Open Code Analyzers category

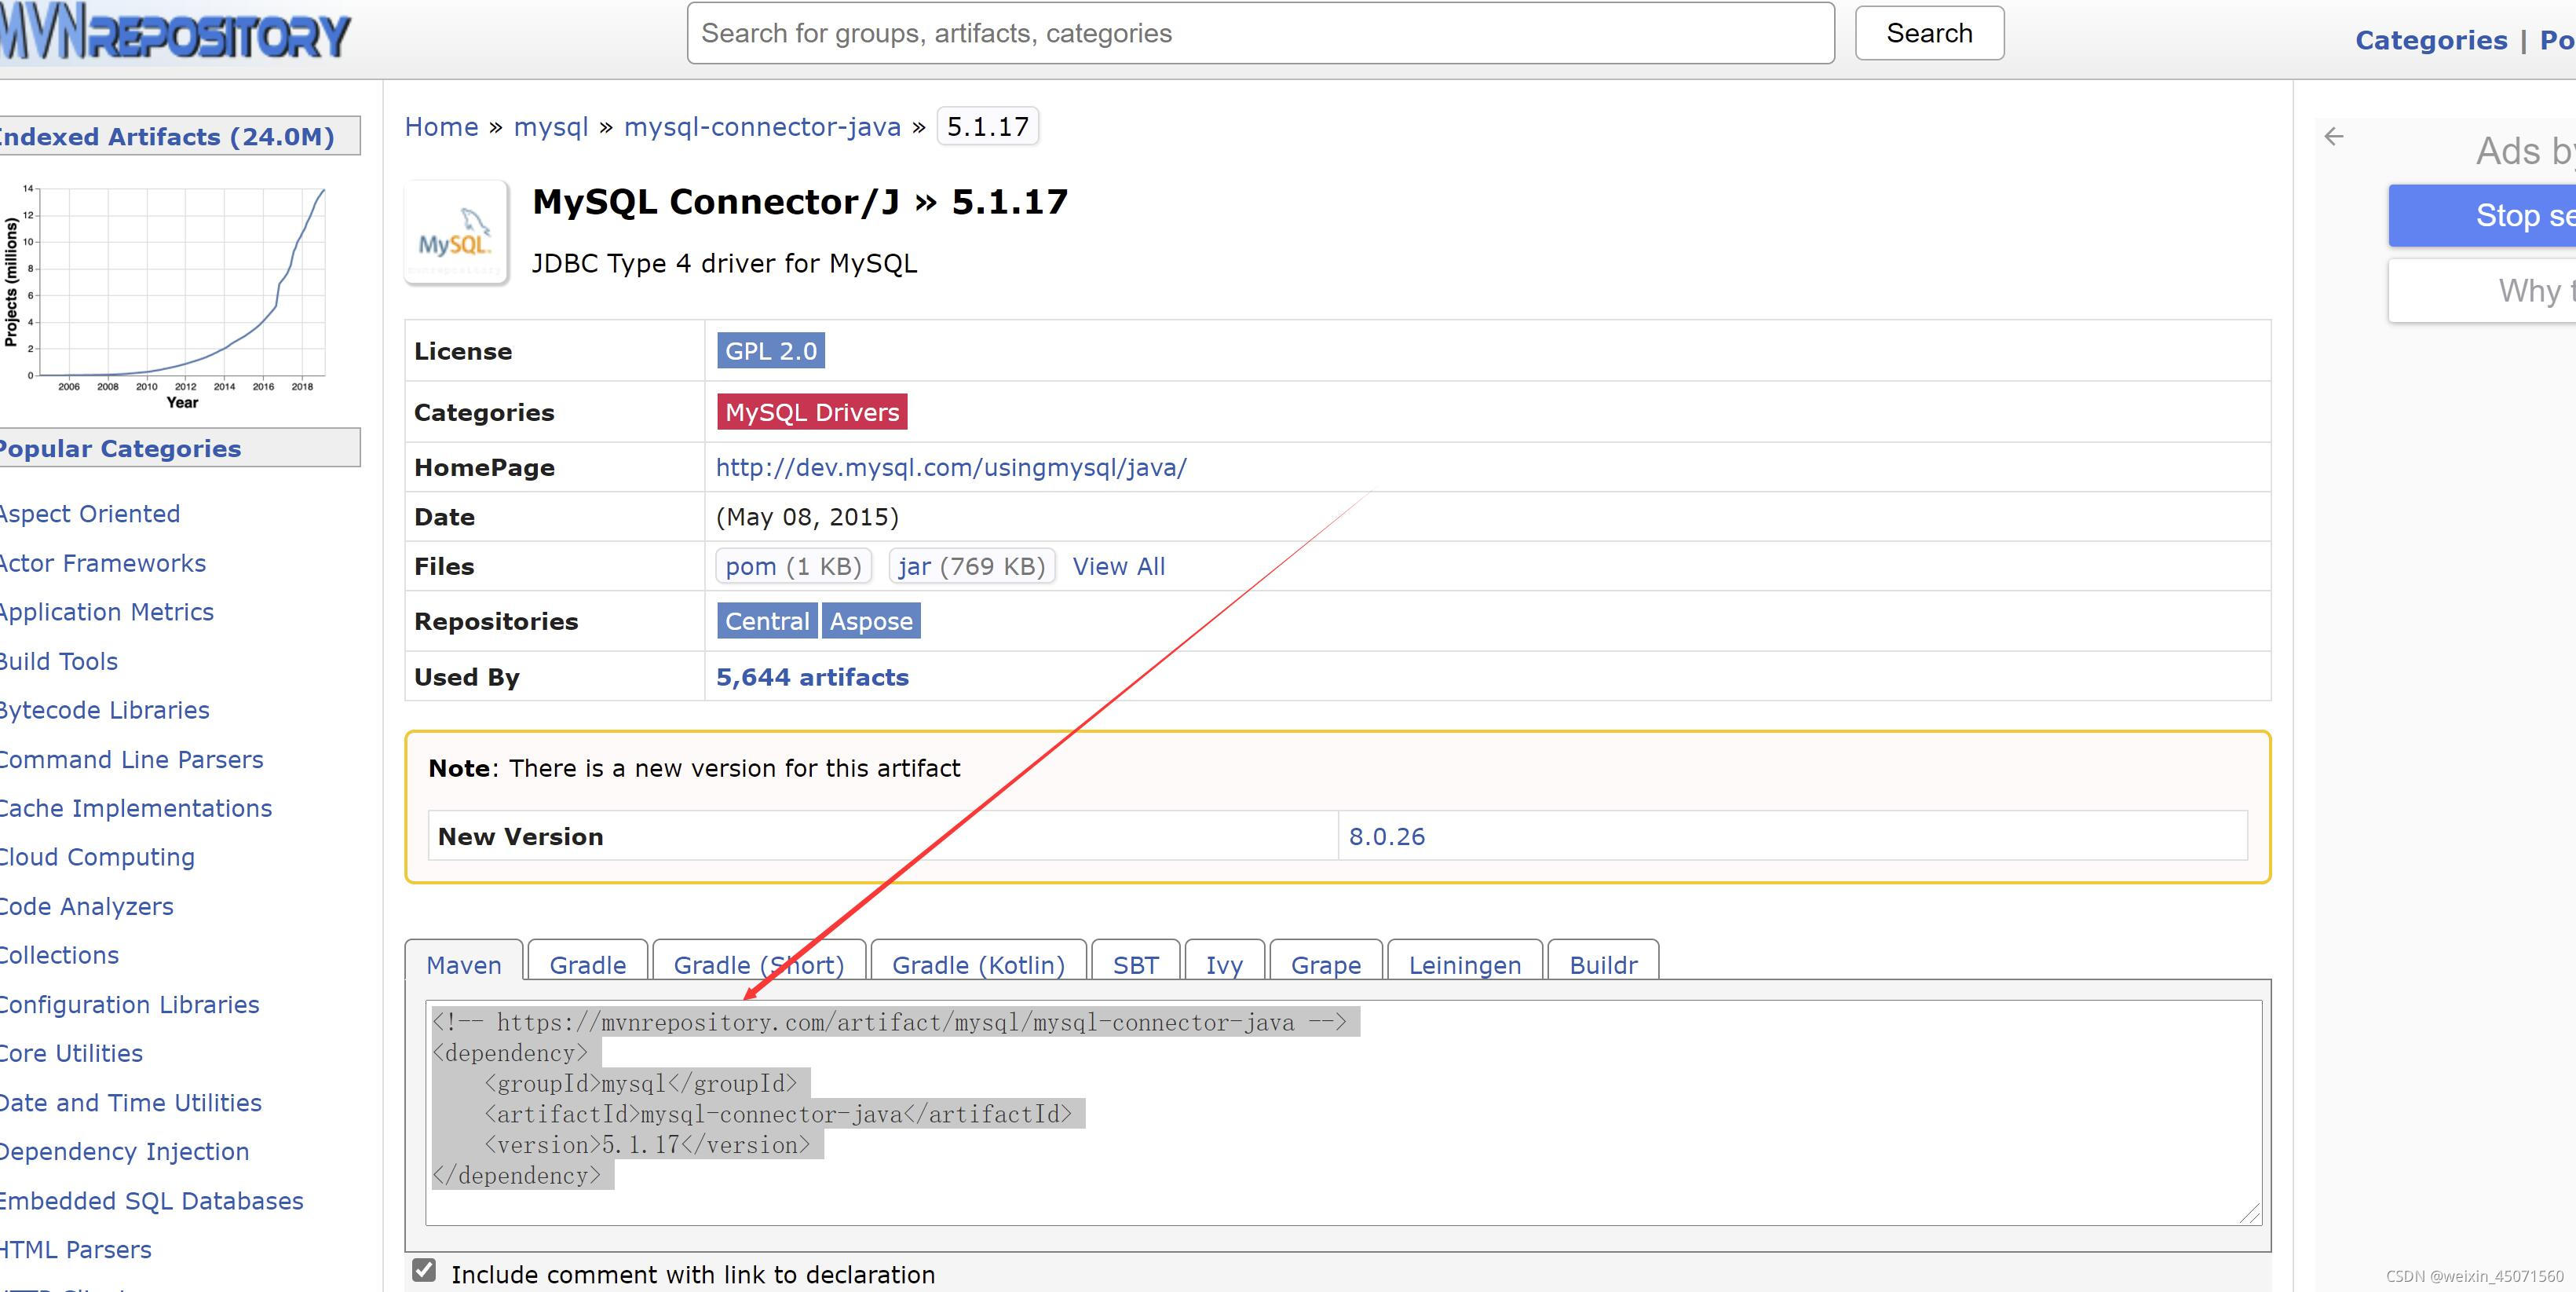pos(86,906)
